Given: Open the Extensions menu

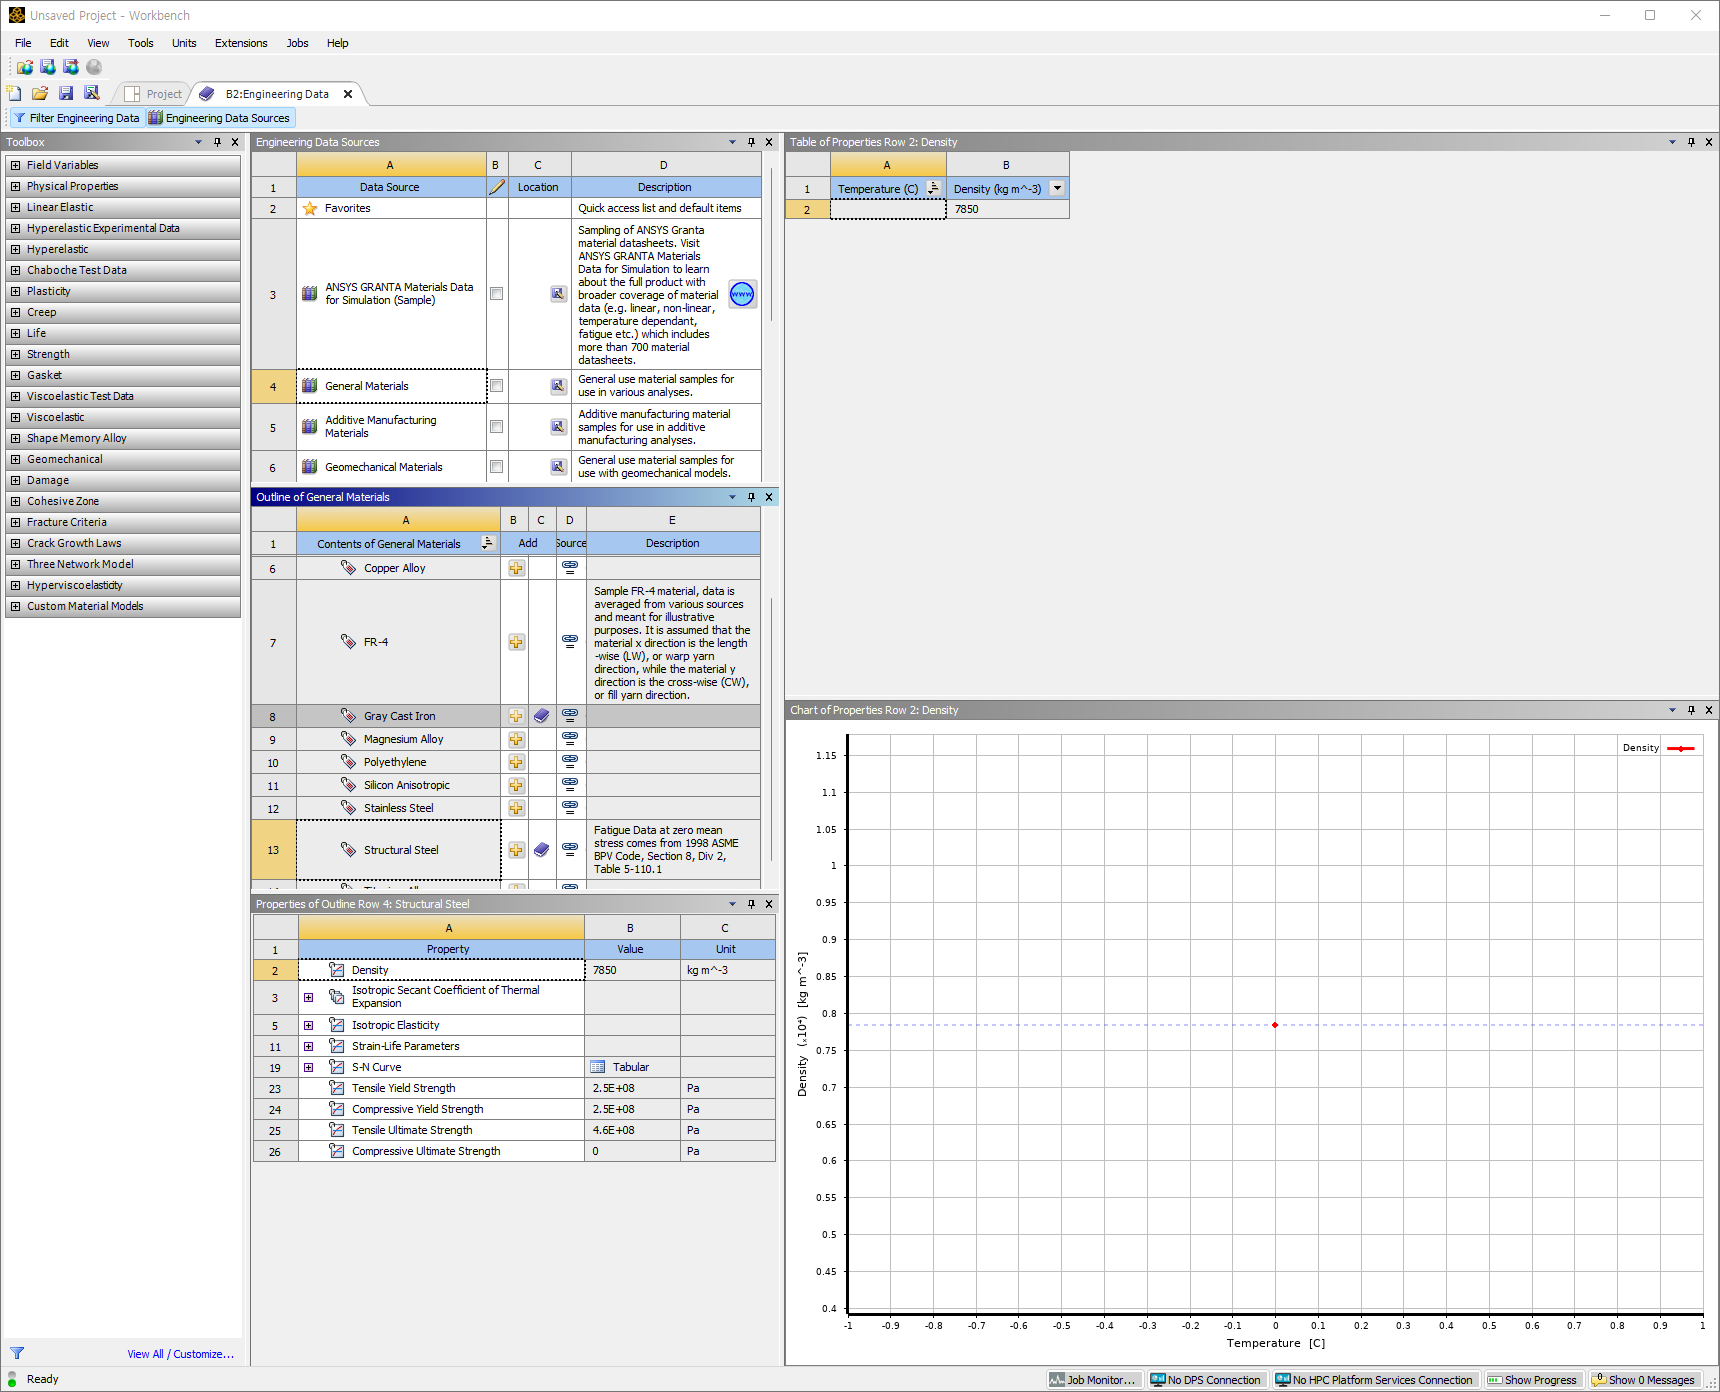Looking at the screenshot, I should tap(241, 43).
